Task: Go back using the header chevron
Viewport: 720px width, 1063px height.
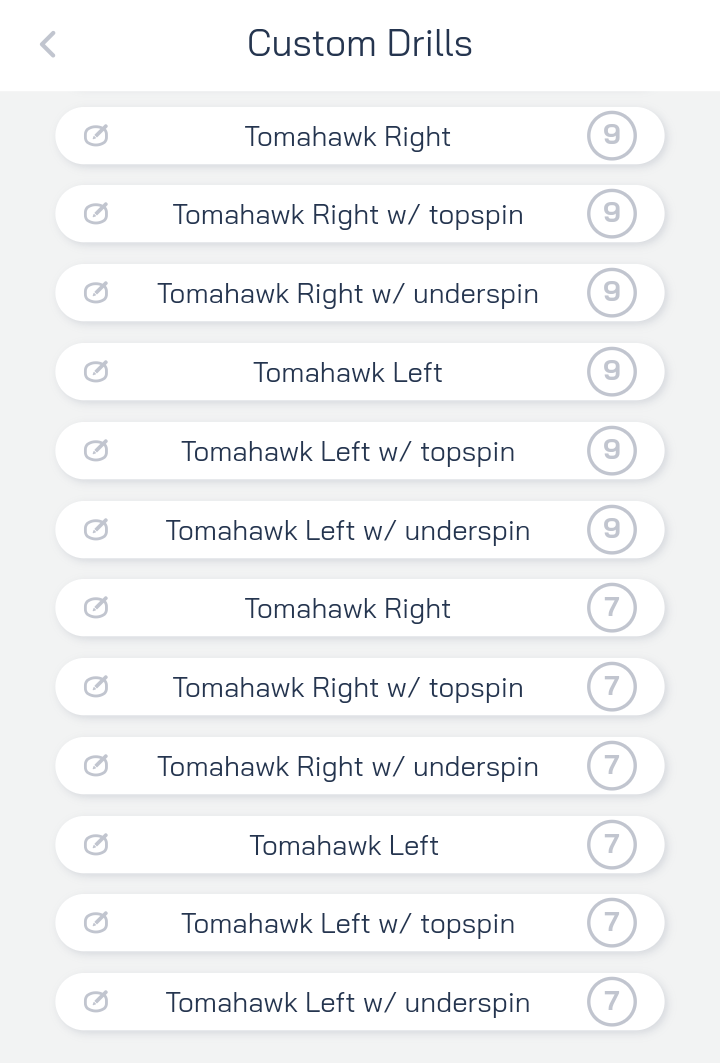Action: (47, 45)
